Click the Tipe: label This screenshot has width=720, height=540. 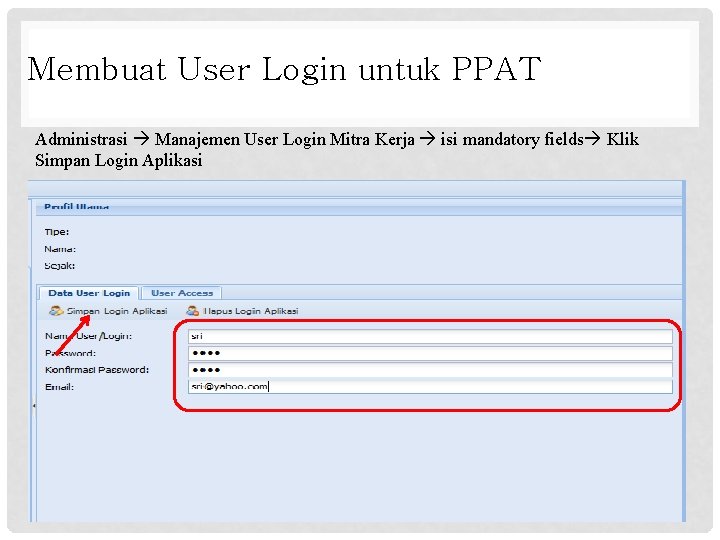pyautogui.click(x=57, y=232)
